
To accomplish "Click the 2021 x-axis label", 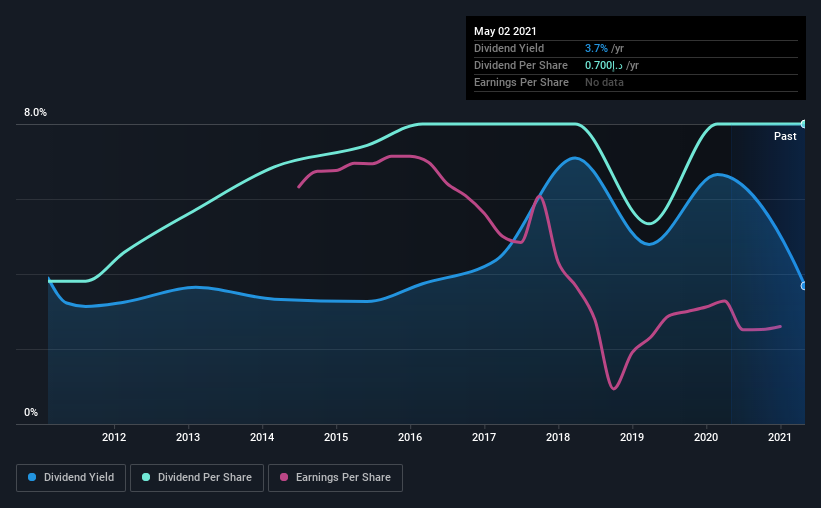I will click(780, 437).
